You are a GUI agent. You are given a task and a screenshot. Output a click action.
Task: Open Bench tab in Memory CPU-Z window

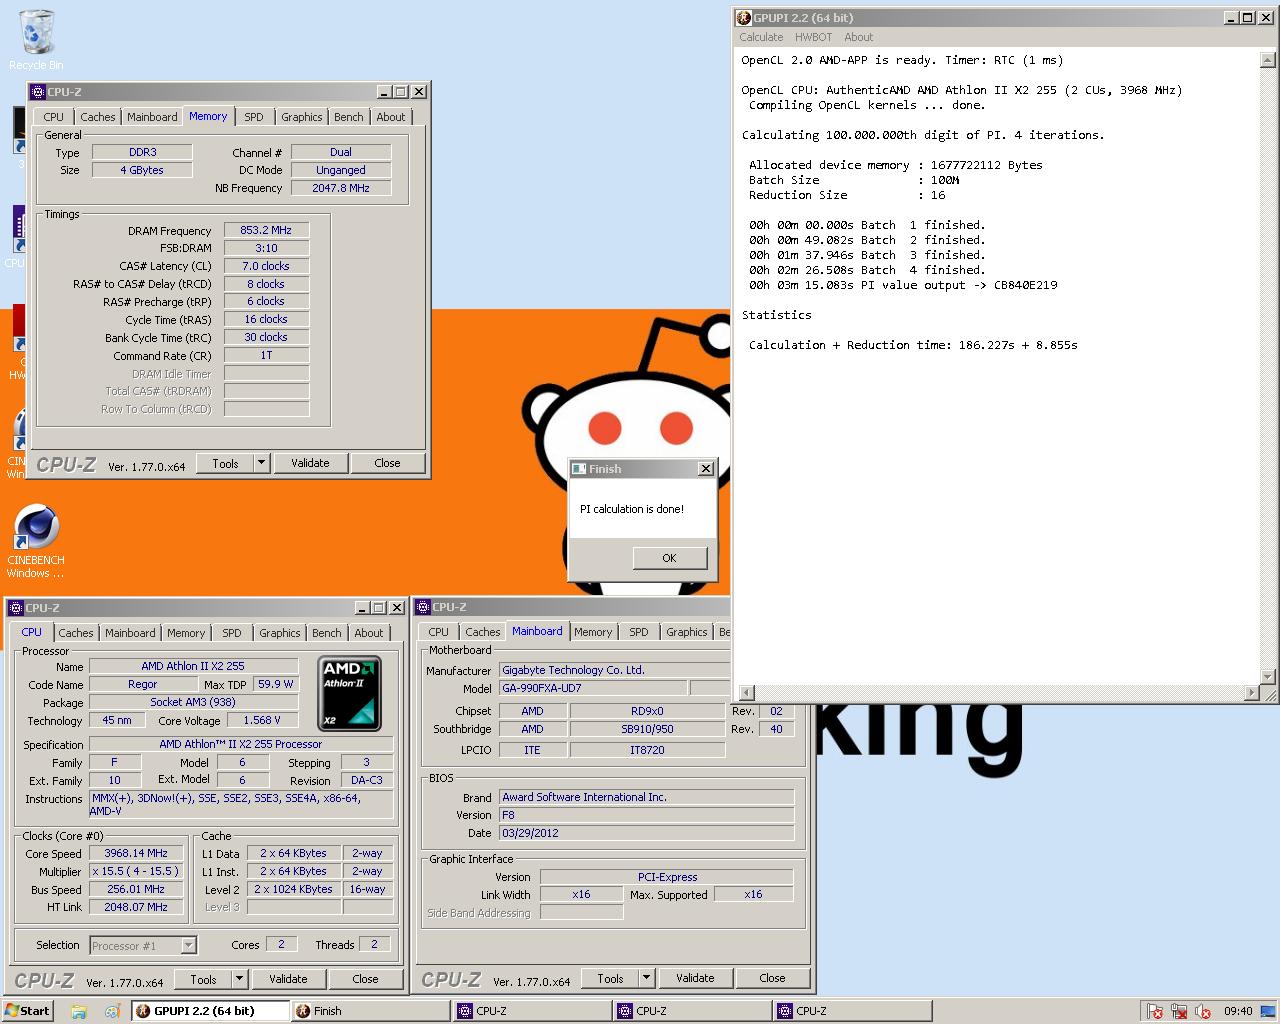[x=348, y=117]
